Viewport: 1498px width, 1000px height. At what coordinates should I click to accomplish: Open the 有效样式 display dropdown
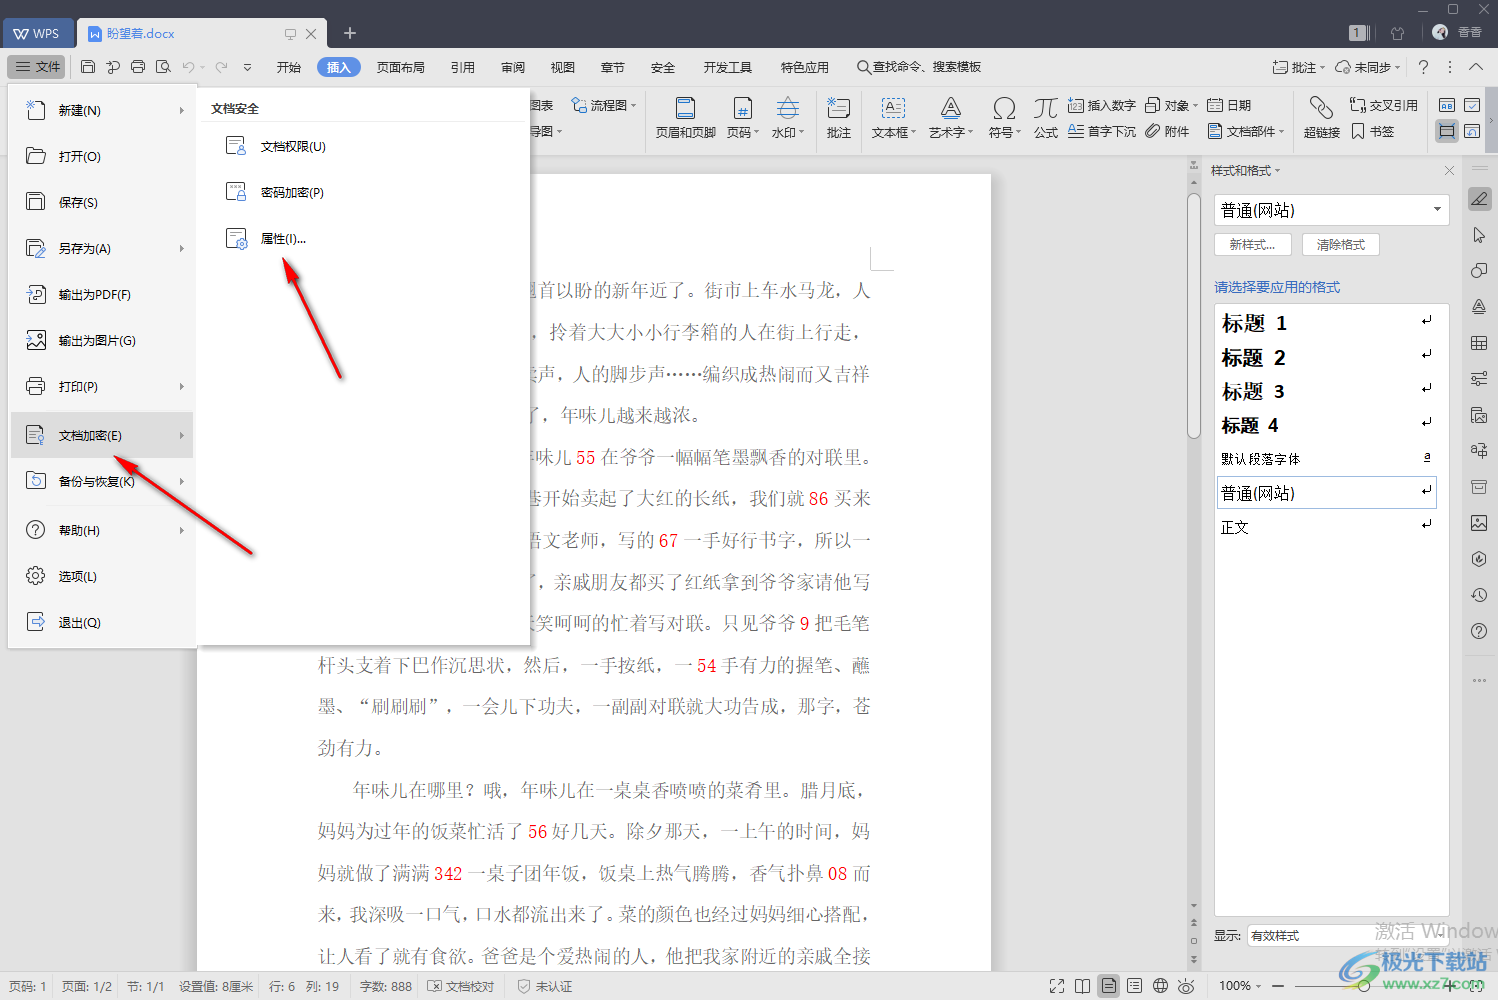click(x=1347, y=936)
